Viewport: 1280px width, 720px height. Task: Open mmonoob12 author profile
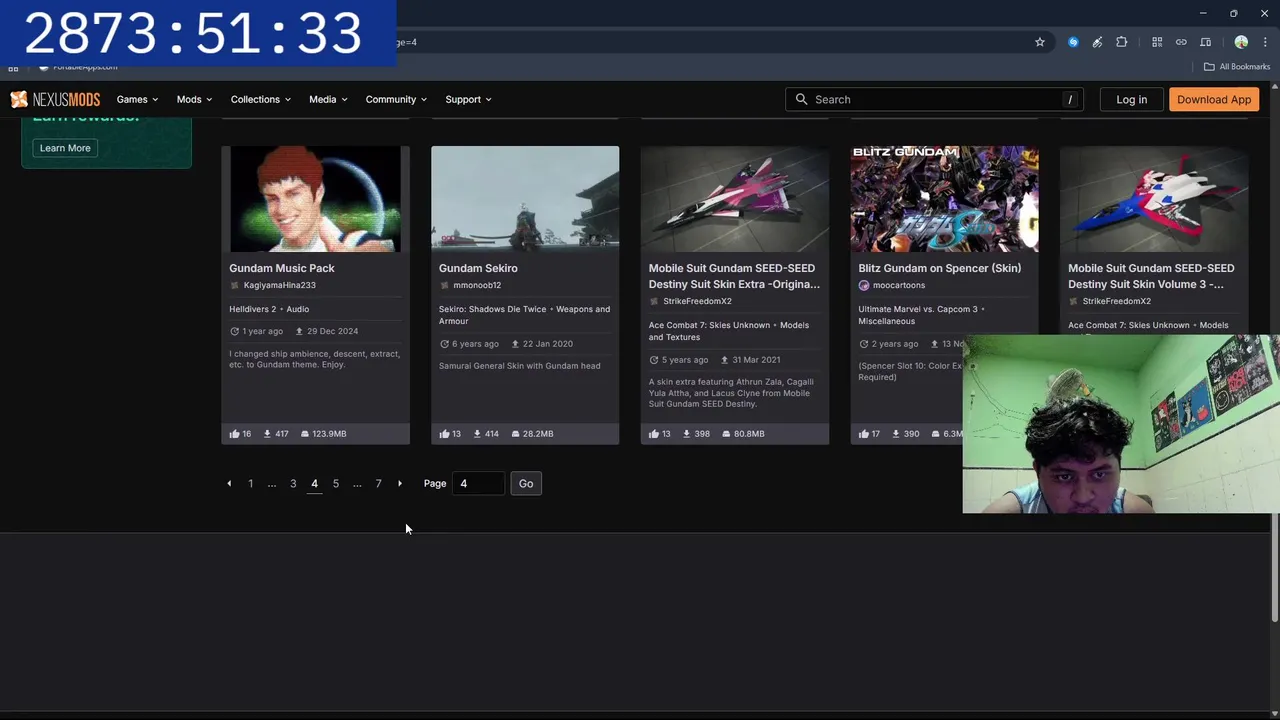477,285
